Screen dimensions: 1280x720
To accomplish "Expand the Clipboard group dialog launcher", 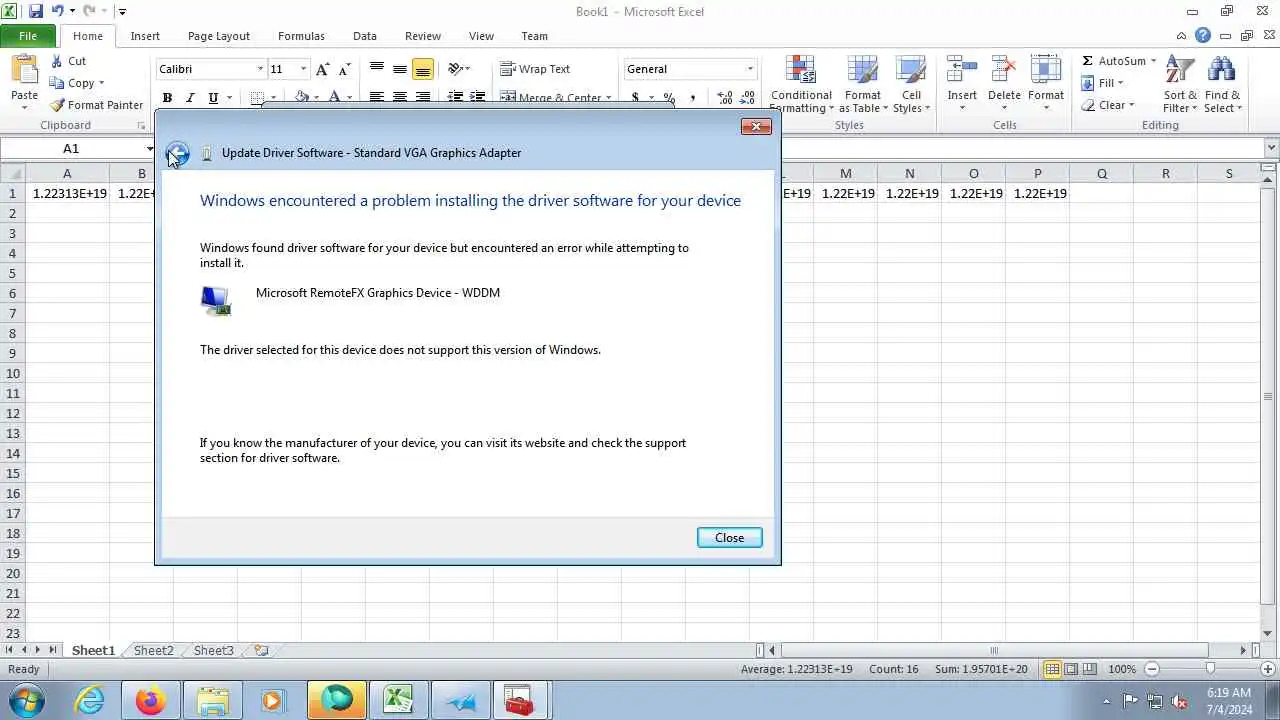I will coord(141,125).
